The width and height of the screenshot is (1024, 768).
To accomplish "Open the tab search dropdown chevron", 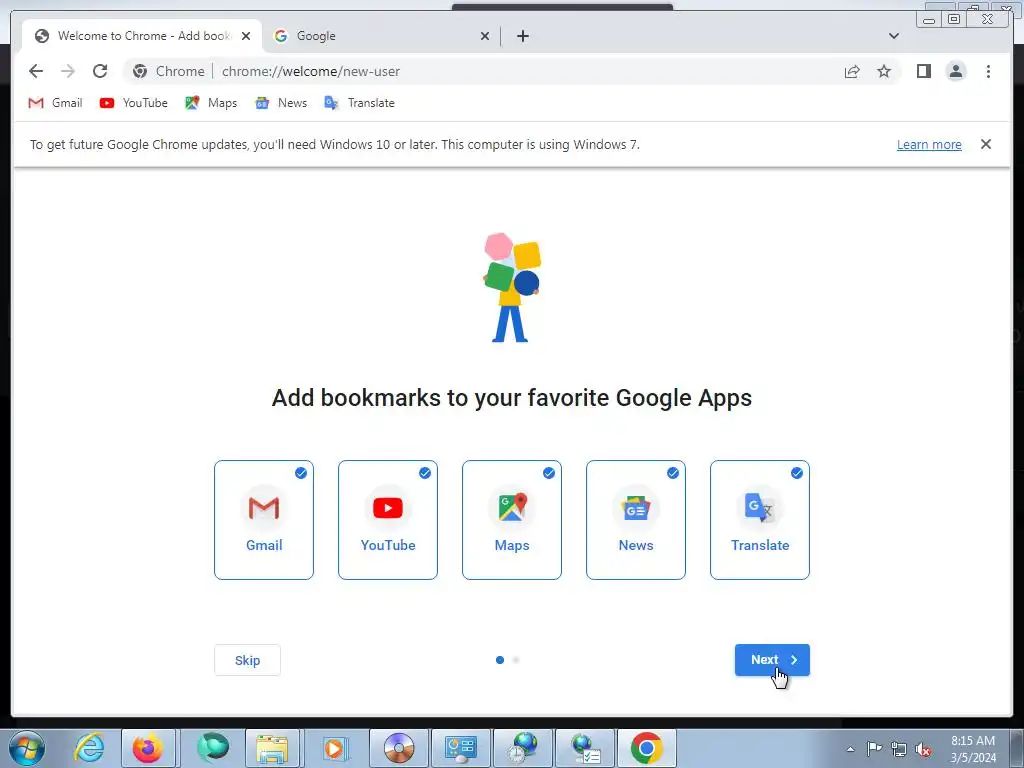I will (893, 36).
